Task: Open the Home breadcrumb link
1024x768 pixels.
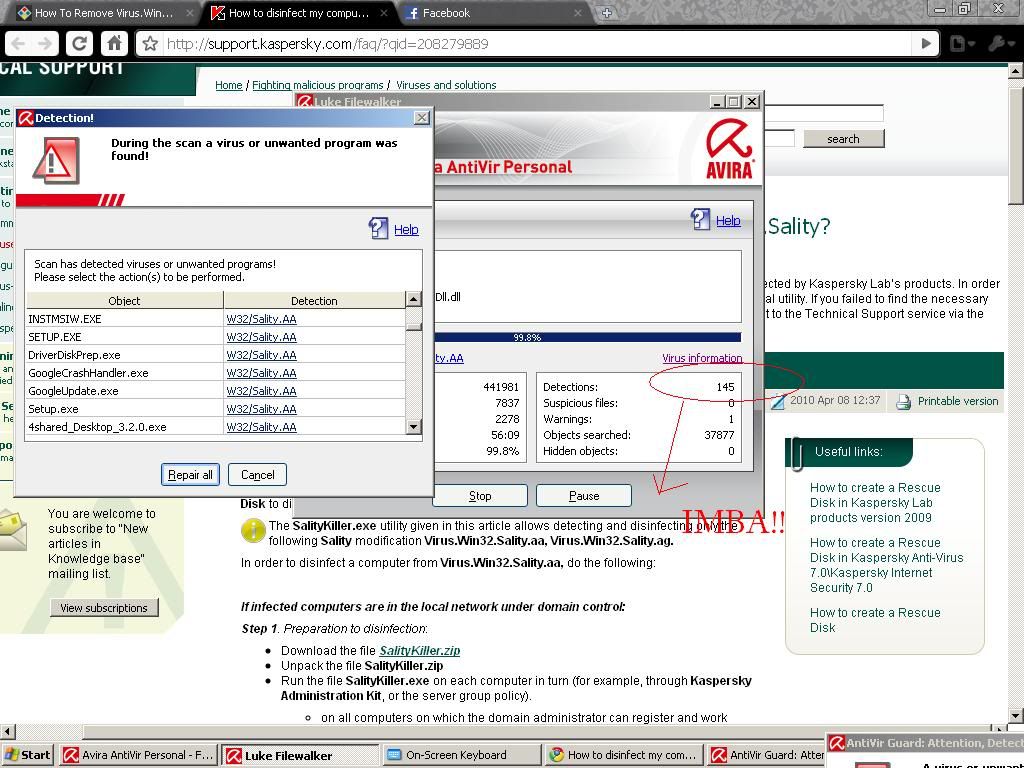Action: (x=229, y=85)
